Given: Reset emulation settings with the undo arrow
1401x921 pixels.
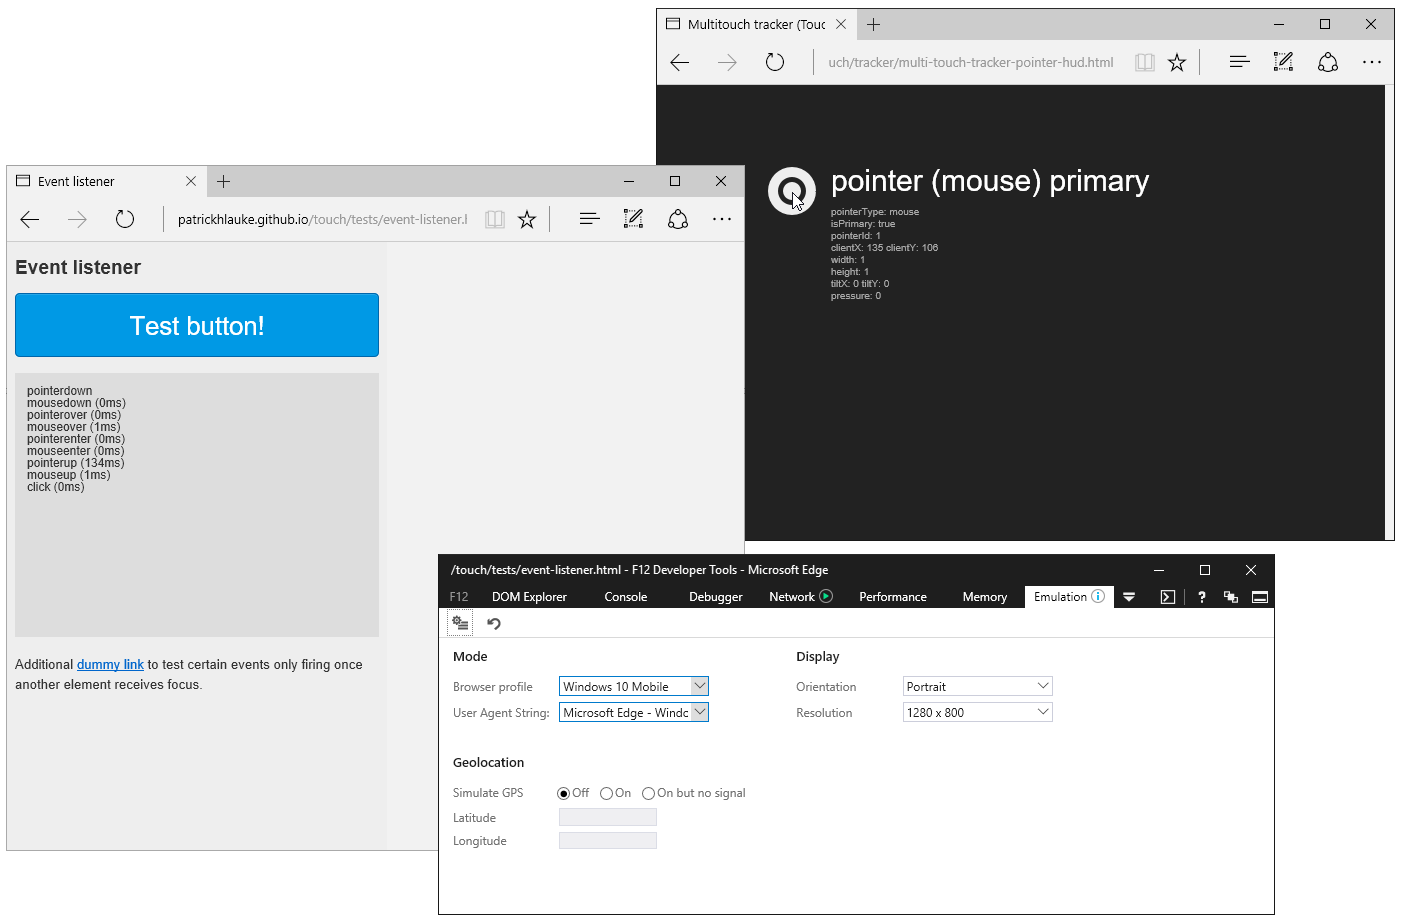Looking at the screenshot, I should (494, 624).
